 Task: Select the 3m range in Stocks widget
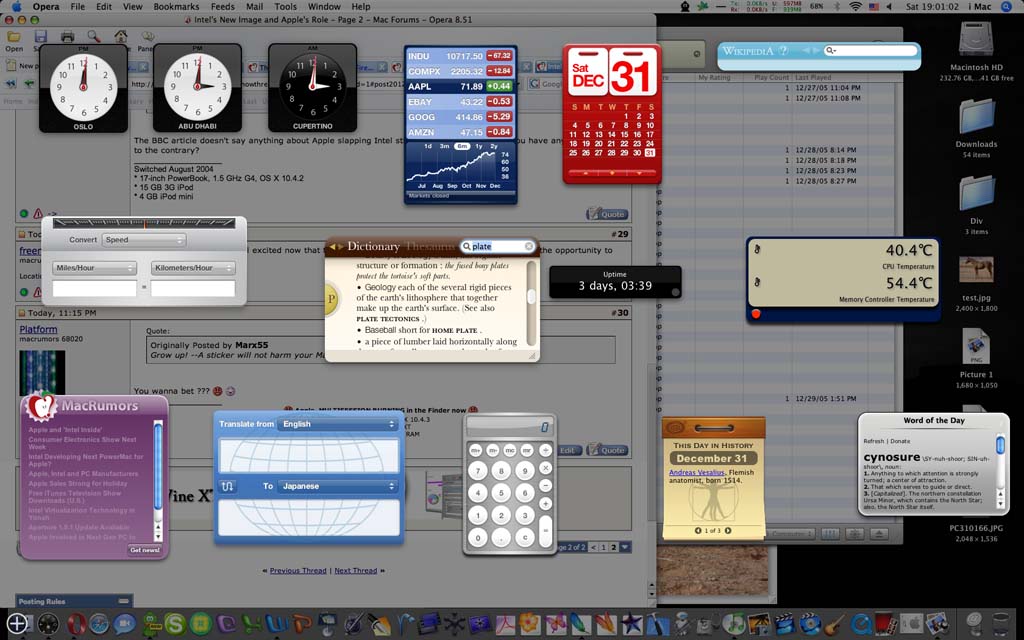point(445,146)
